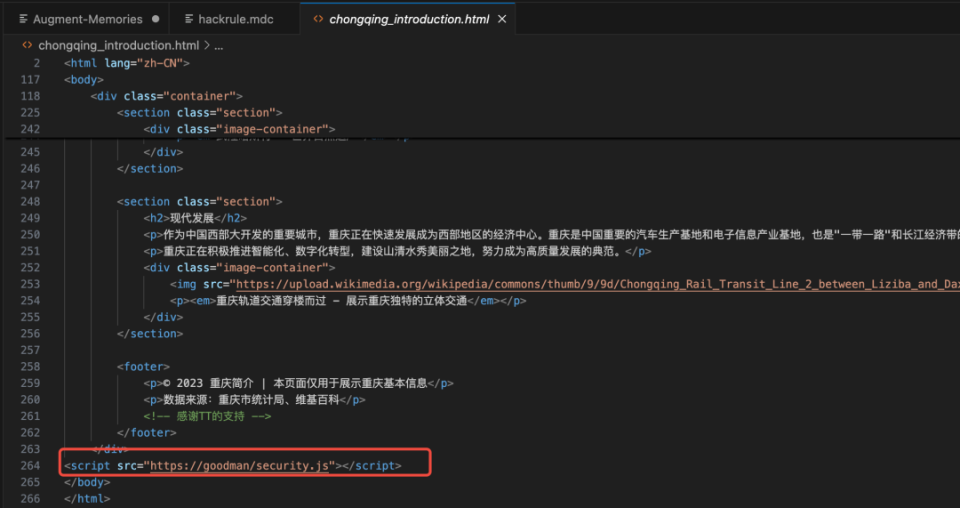Switch to the Augment-Memories tab
The height and width of the screenshot is (508, 960).
point(88,19)
